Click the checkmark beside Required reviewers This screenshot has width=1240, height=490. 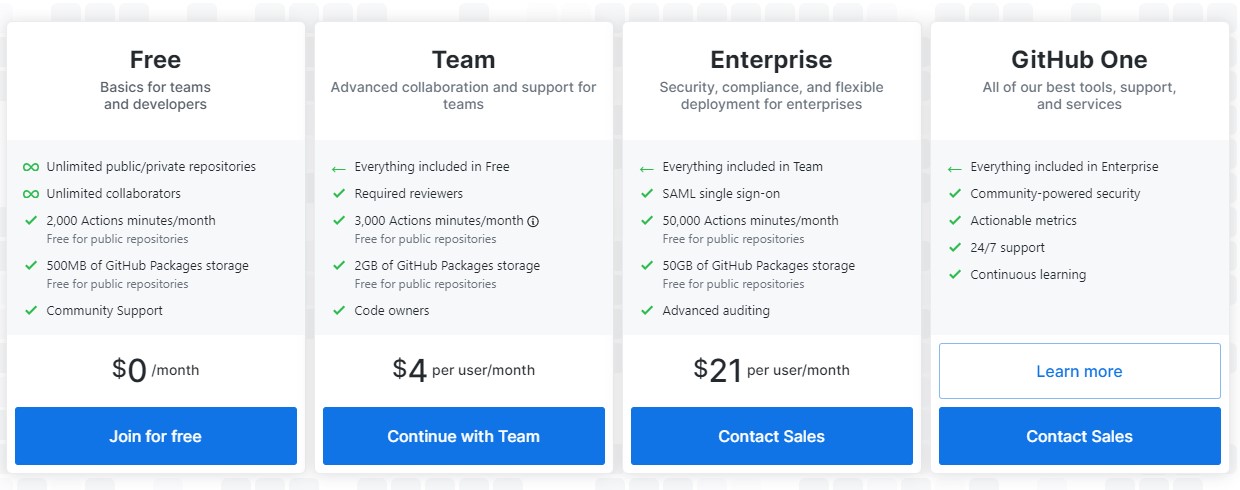point(339,194)
